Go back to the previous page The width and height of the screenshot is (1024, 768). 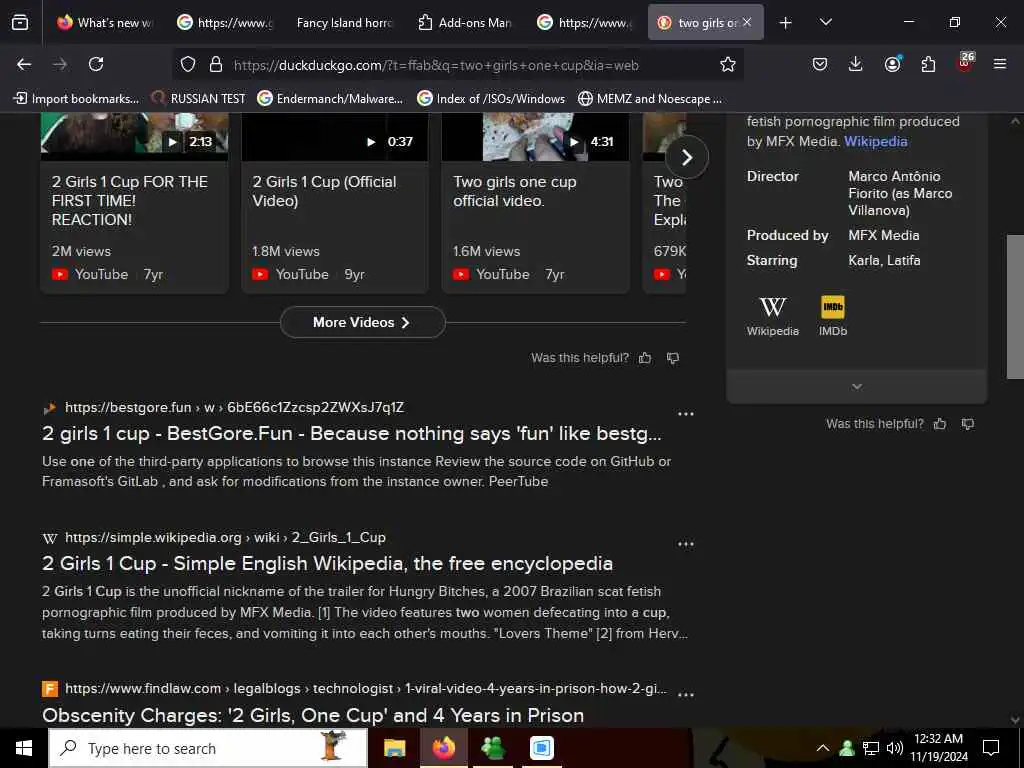point(24,64)
